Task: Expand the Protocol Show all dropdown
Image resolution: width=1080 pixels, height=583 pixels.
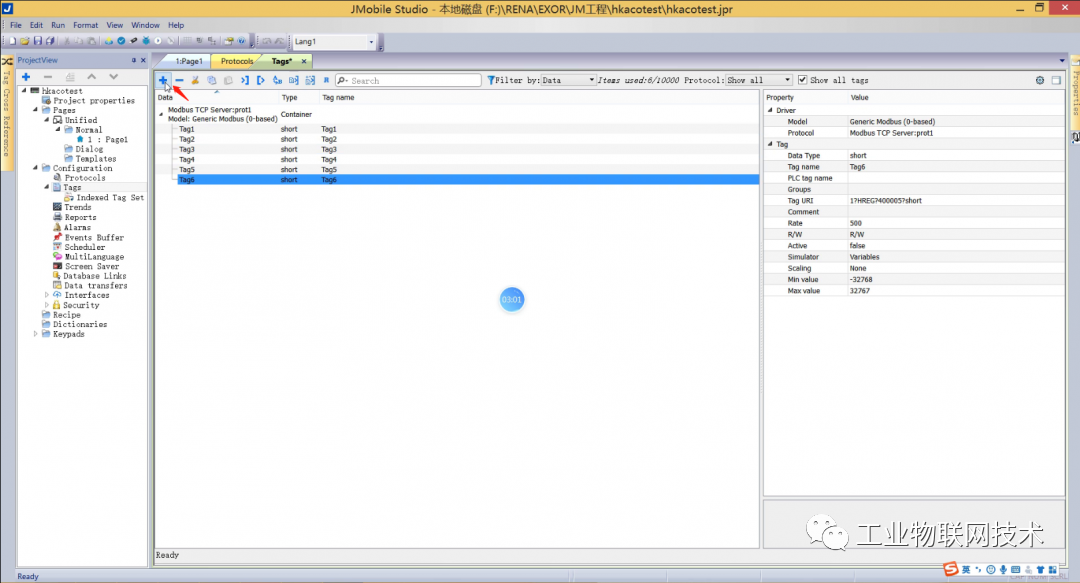Action: click(789, 80)
